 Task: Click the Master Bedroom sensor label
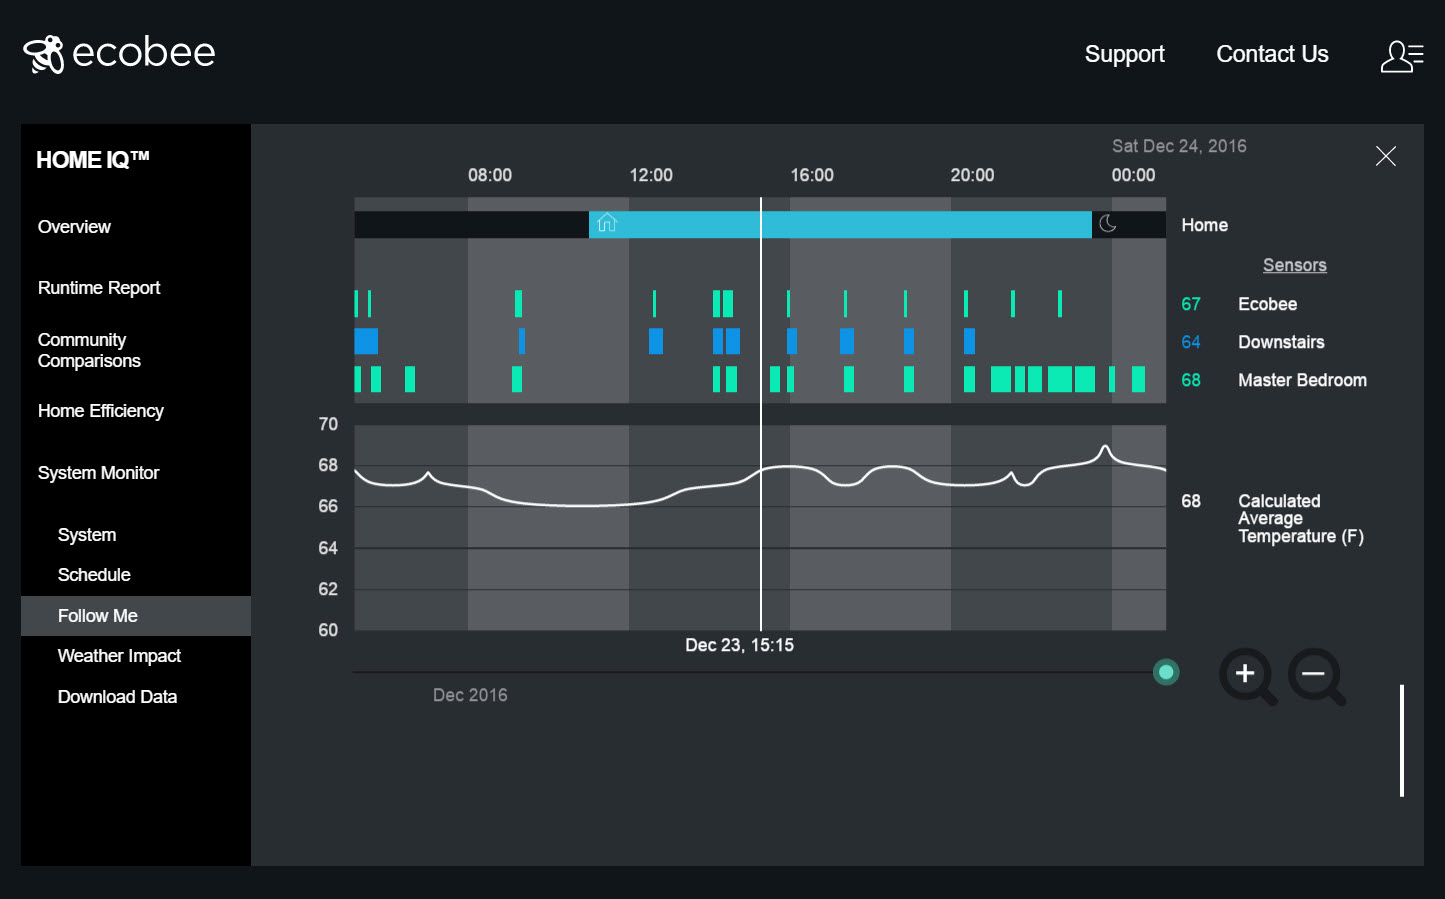pyautogui.click(x=1302, y=380)
